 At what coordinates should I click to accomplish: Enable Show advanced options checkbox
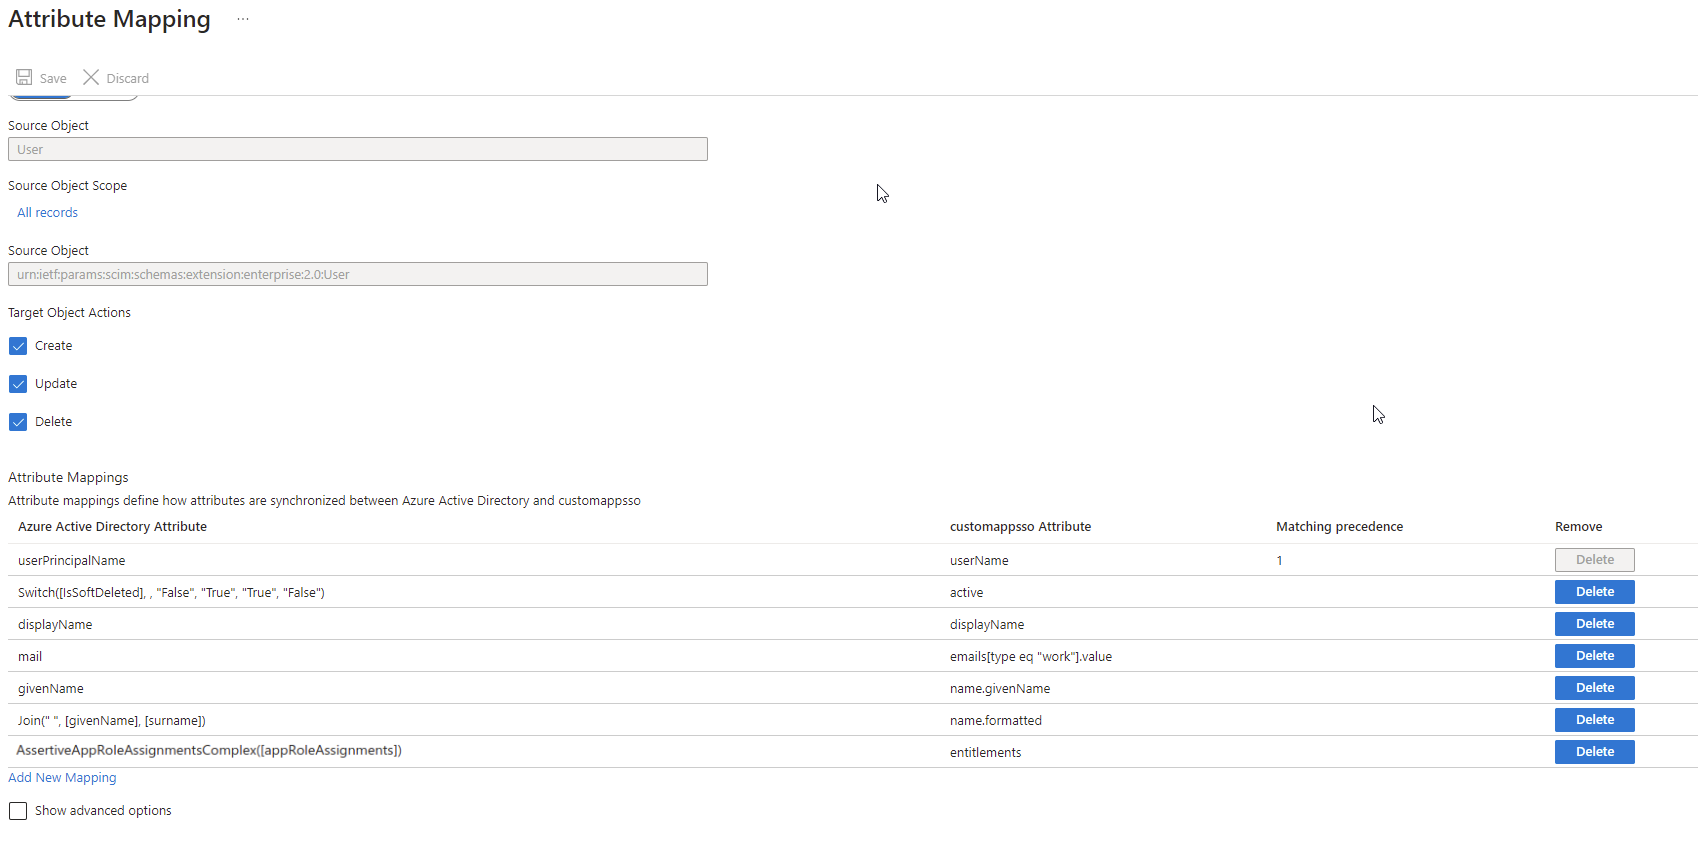pyautogui.click(x=18, y=811)
